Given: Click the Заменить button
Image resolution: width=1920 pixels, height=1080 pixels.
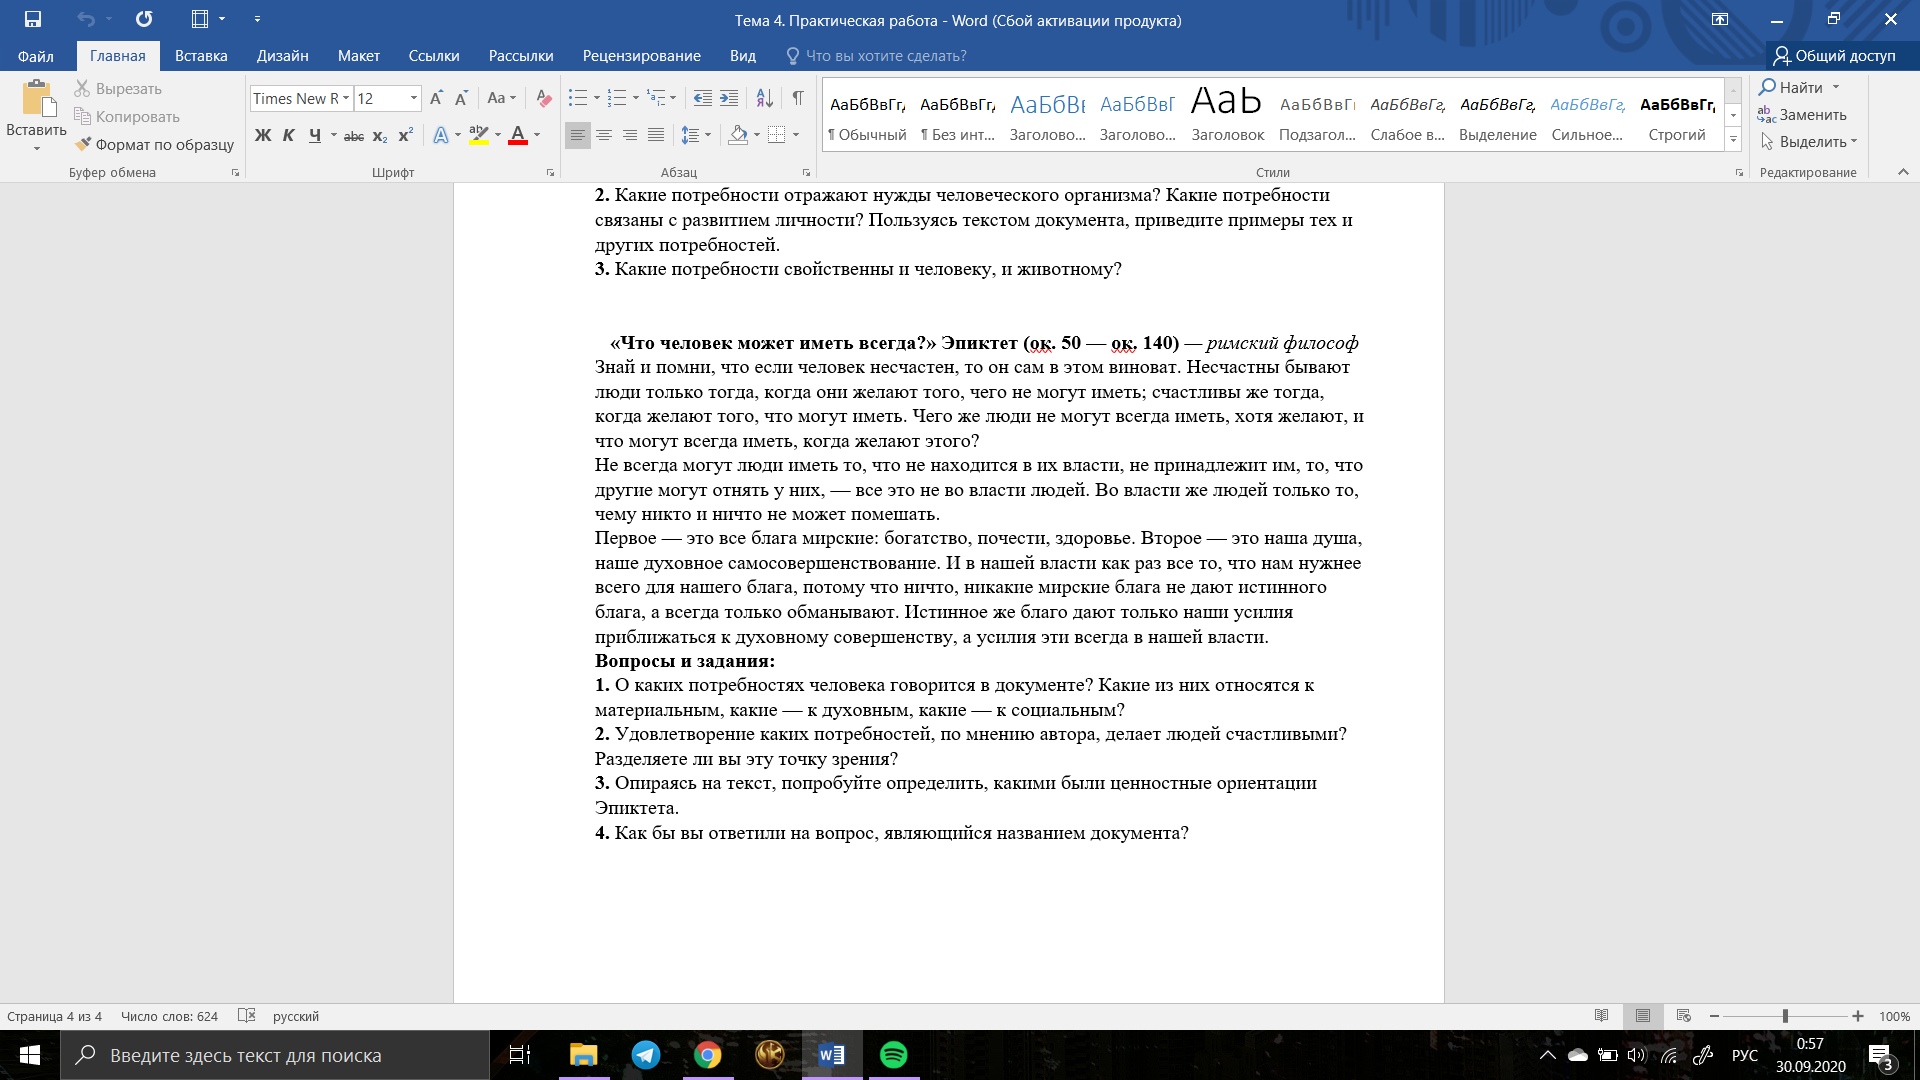Looking at the screenshot, I should [1802, 115].
